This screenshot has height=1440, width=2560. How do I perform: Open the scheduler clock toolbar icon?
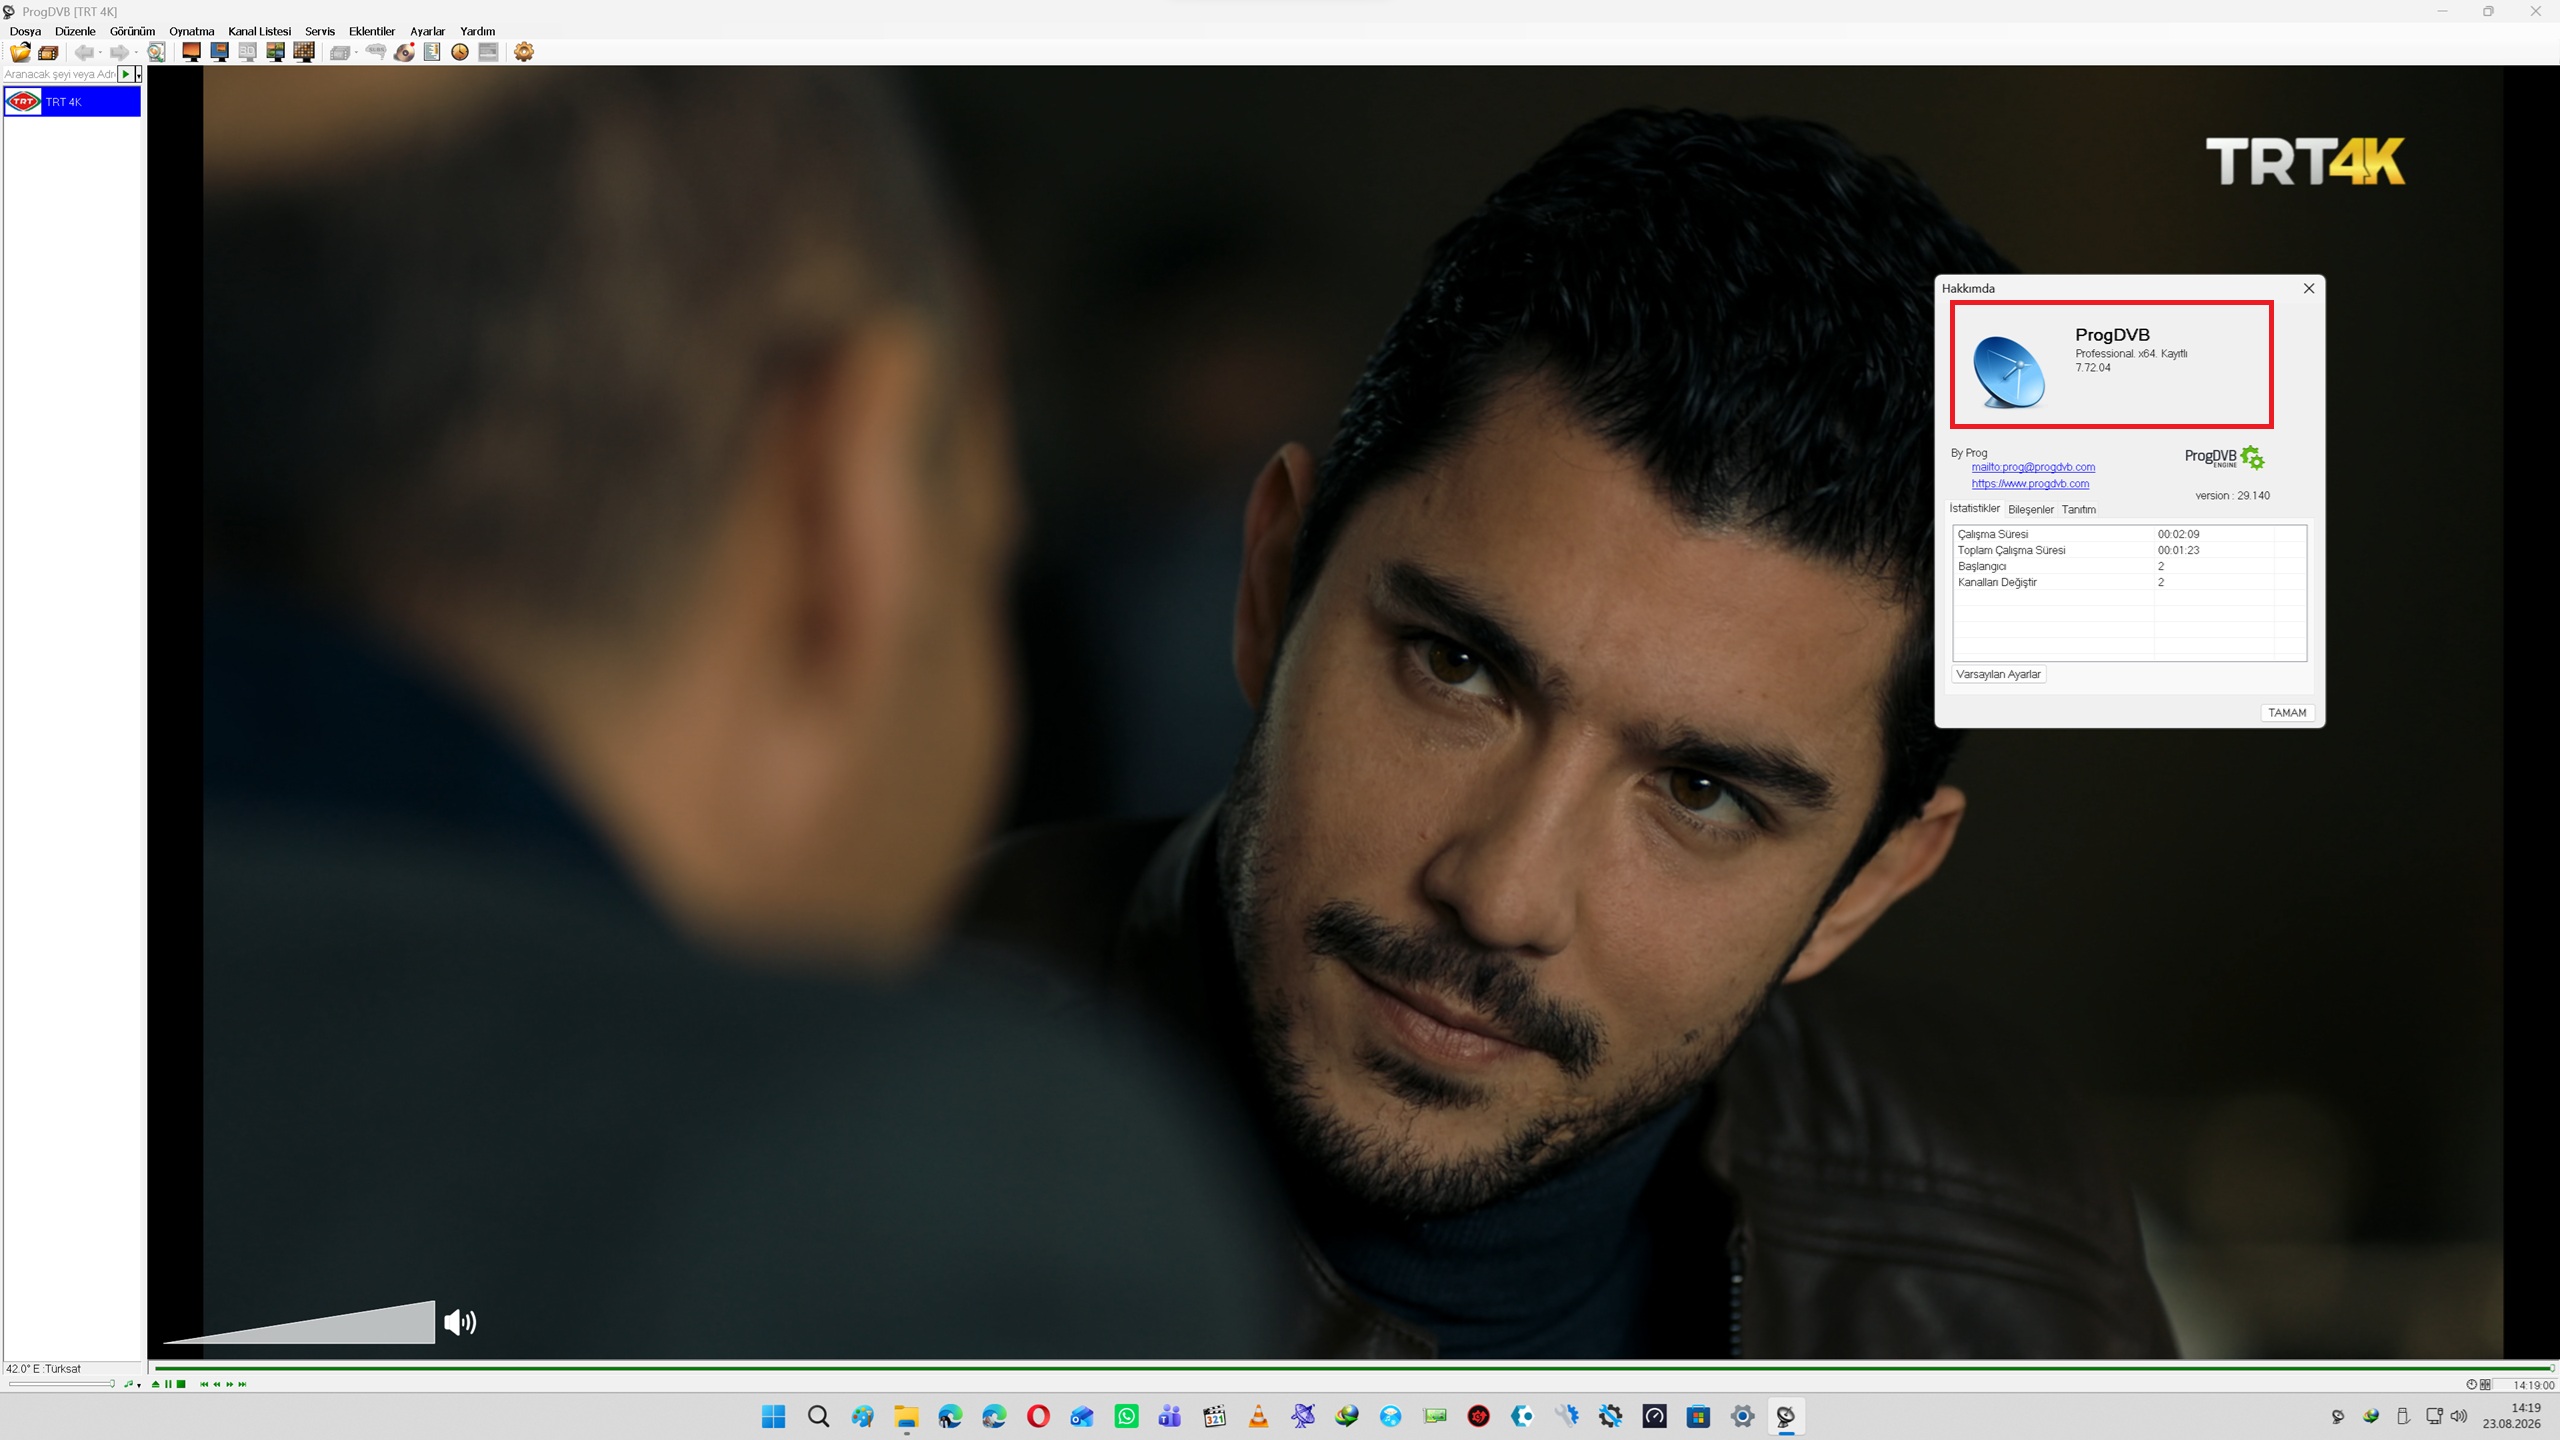click(460, 52)
